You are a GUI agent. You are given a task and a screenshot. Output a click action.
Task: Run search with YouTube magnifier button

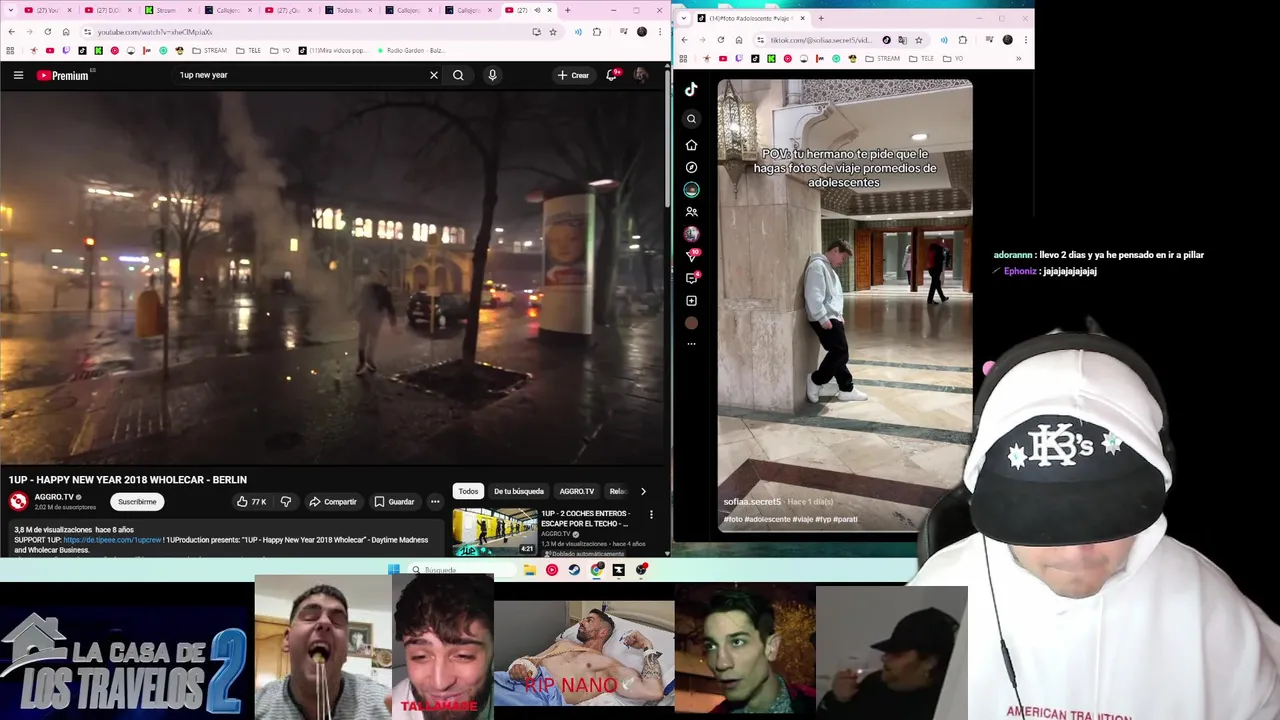pyautogui.click(x=458, y=75)
